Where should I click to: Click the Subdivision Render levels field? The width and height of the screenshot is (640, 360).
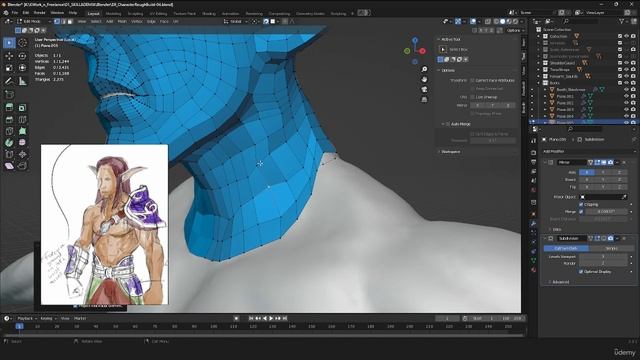[603, 263]
